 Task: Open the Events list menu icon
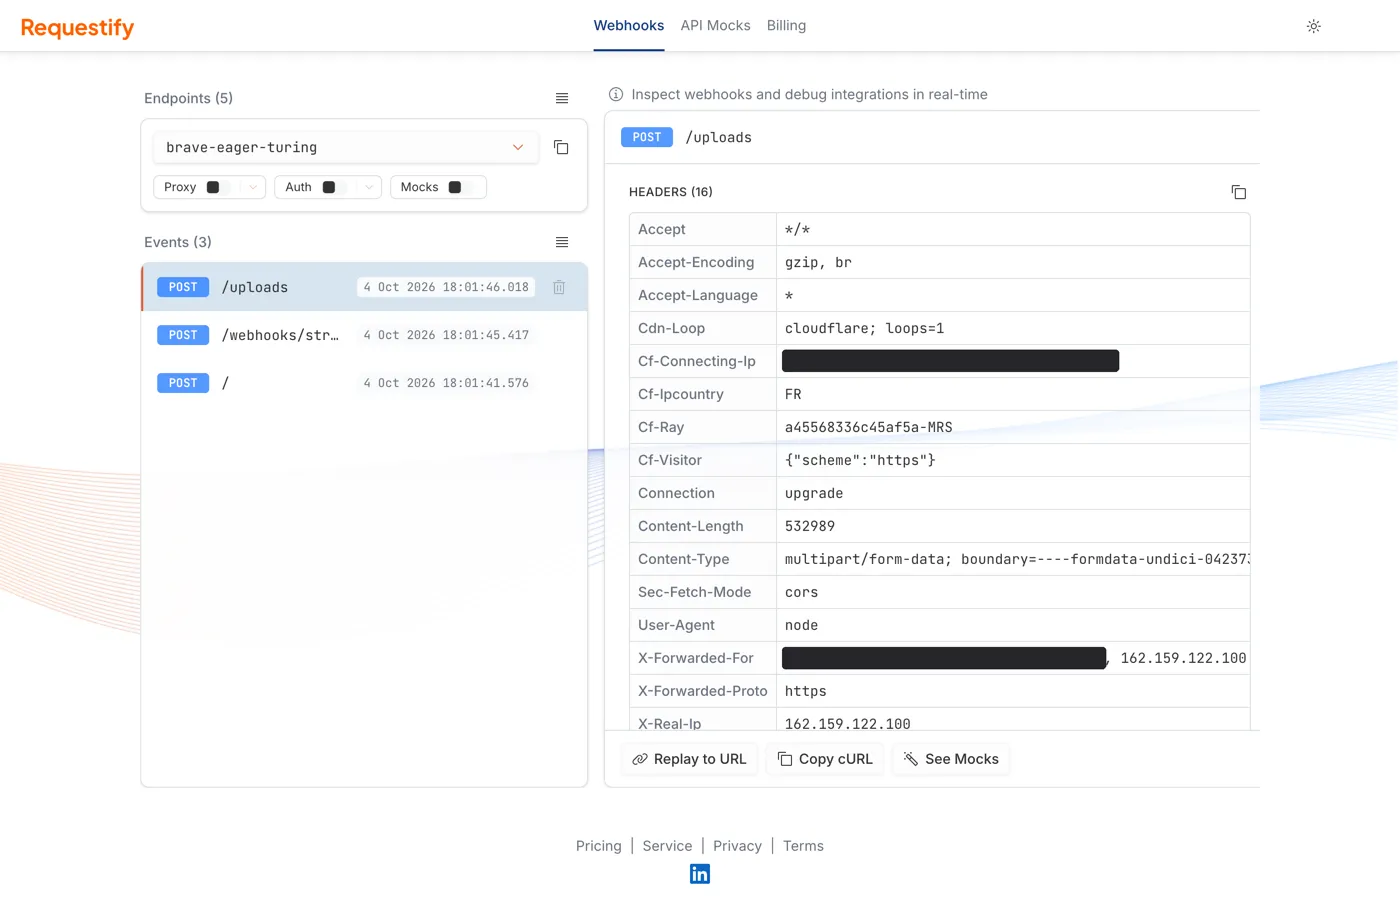(x=562, y=242)
